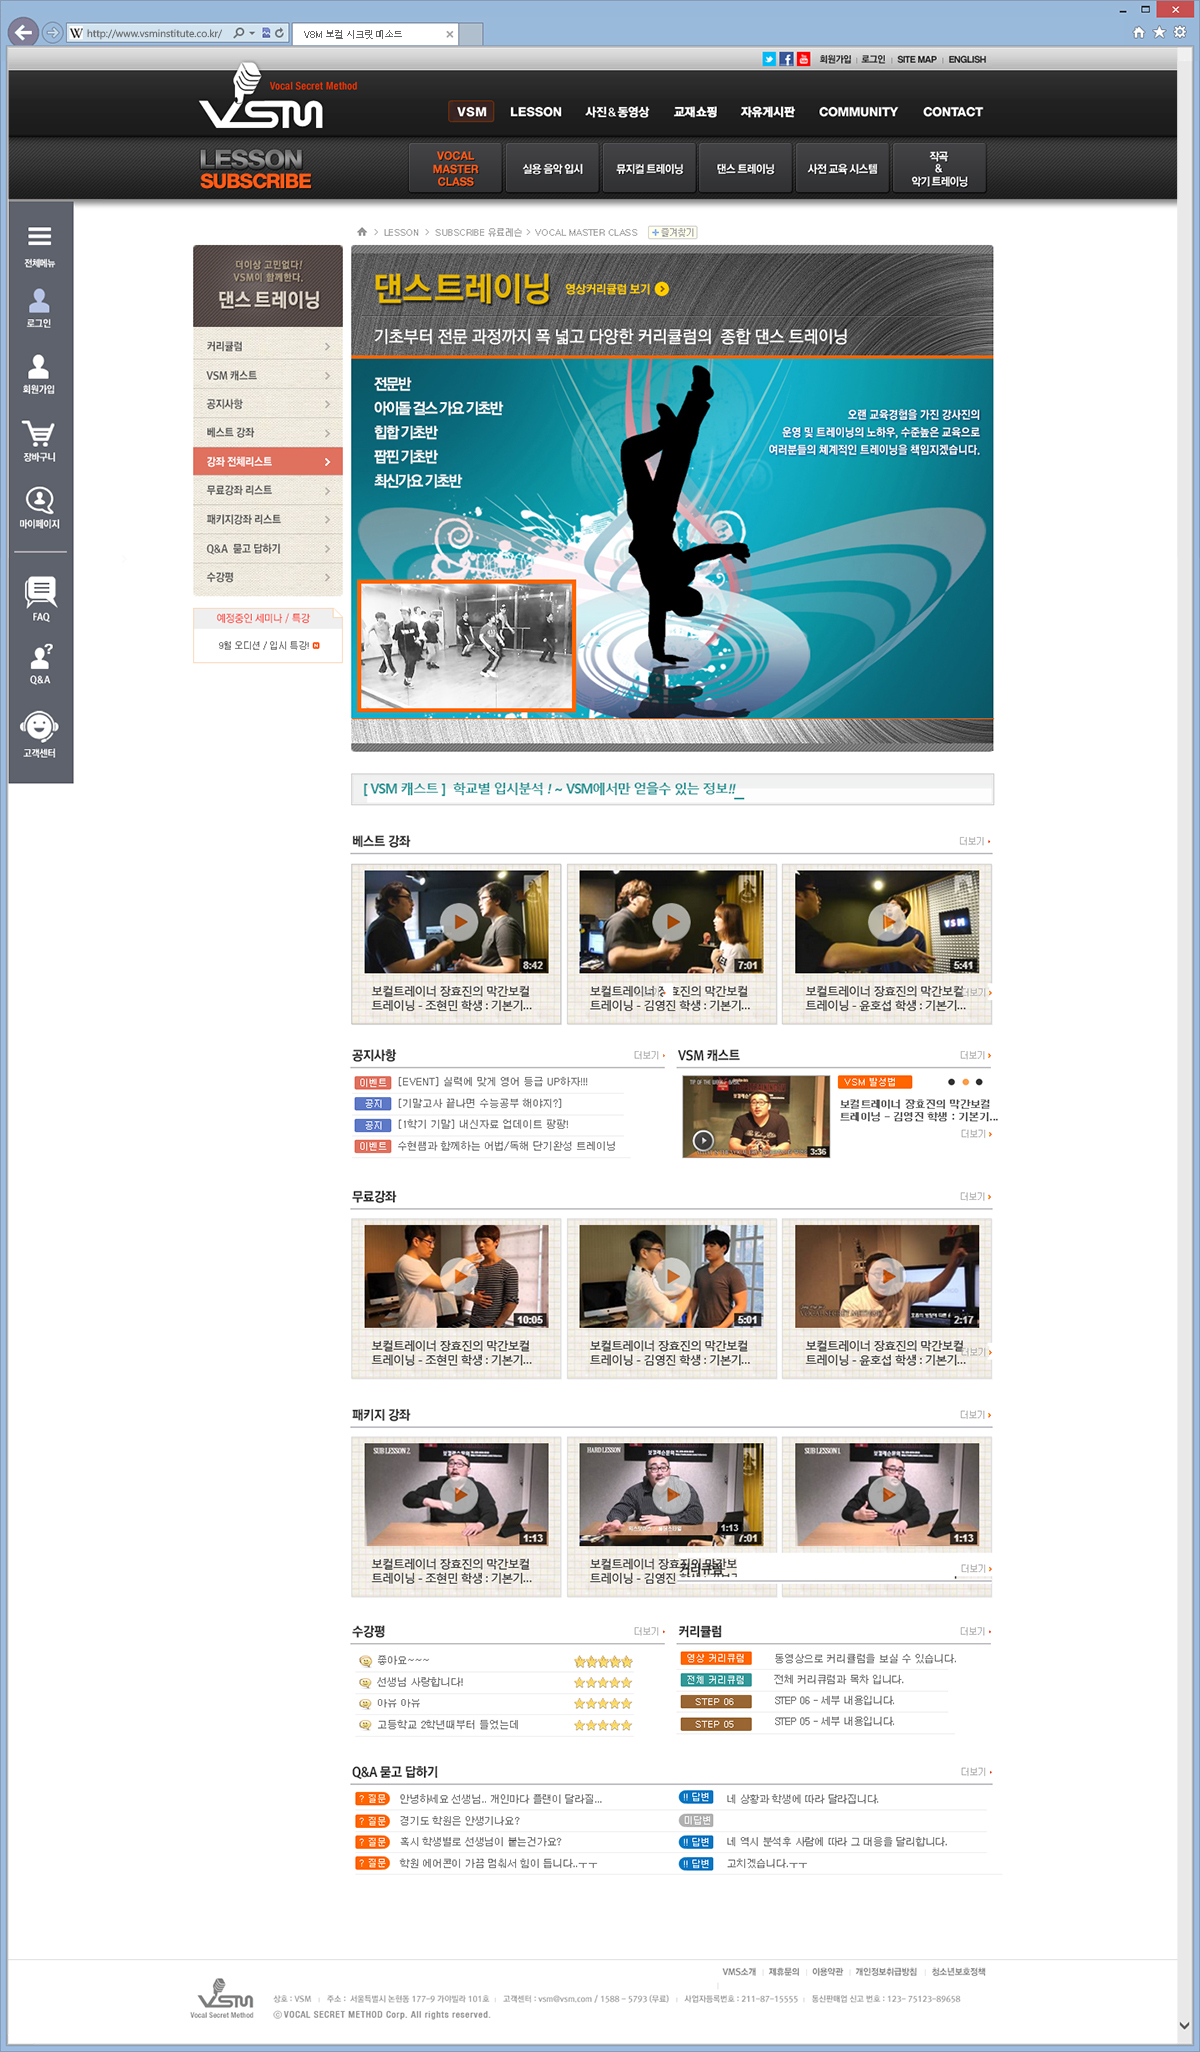Expand the 커리큘럼 sidebar menu item
Viewport: 1200px width, 2052px height.
coord(267,346)
